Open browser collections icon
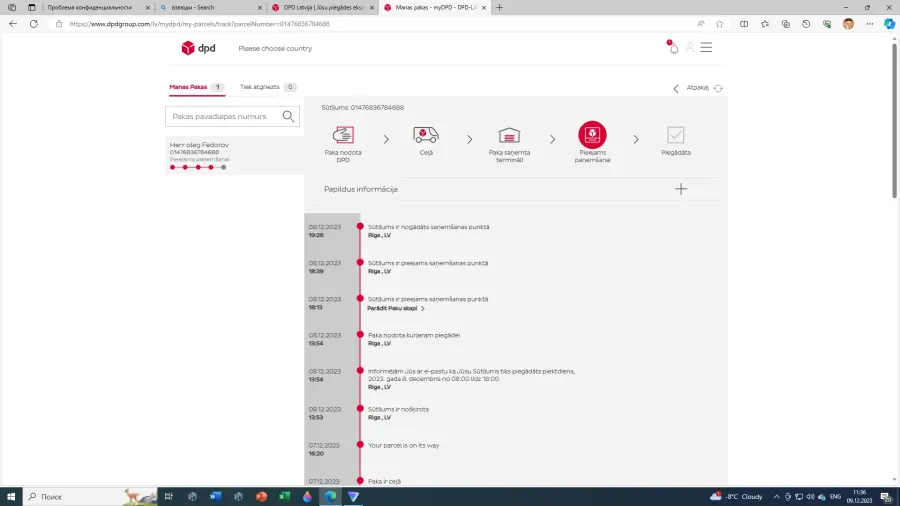Viewport: 900px width, 506px height. click(785, 24)
